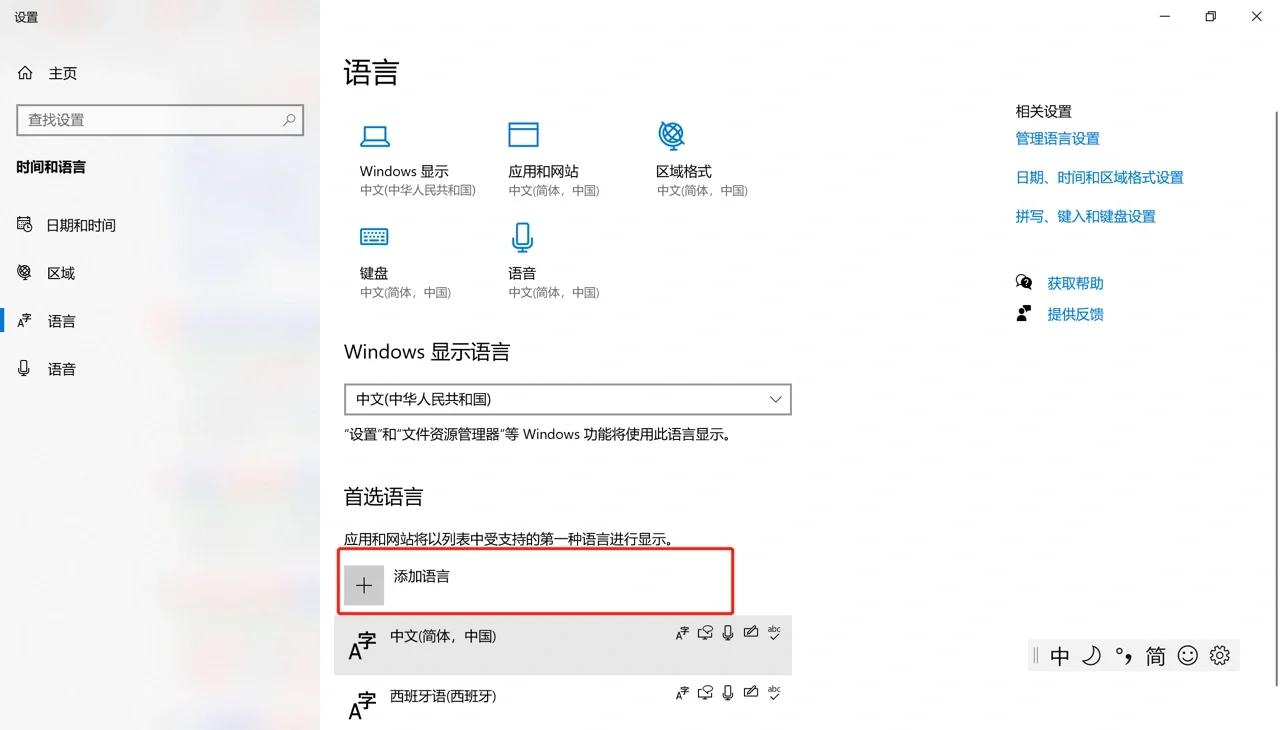
Task: Click the 获取帮助 link
Action: tap(1075, 283)
